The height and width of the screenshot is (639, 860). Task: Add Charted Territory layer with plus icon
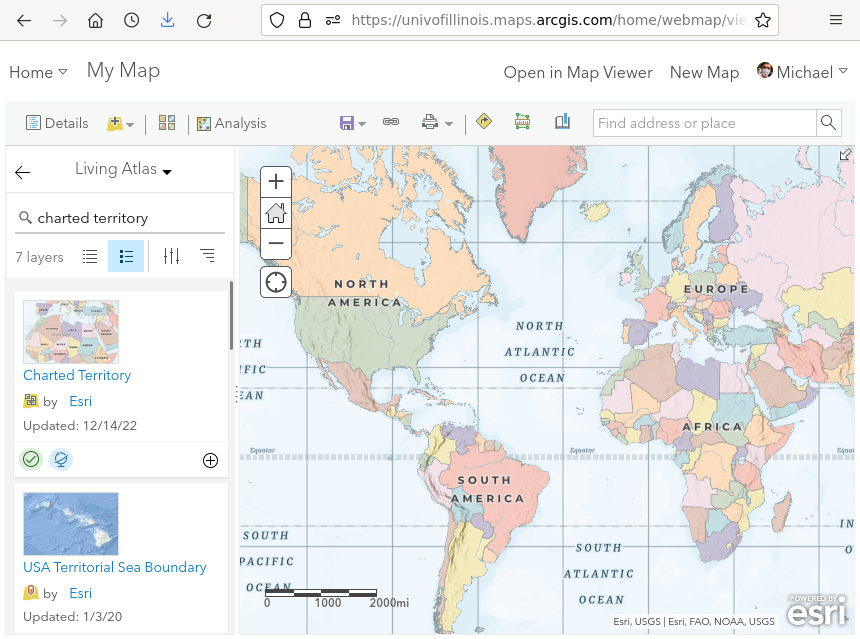[210, 460]
